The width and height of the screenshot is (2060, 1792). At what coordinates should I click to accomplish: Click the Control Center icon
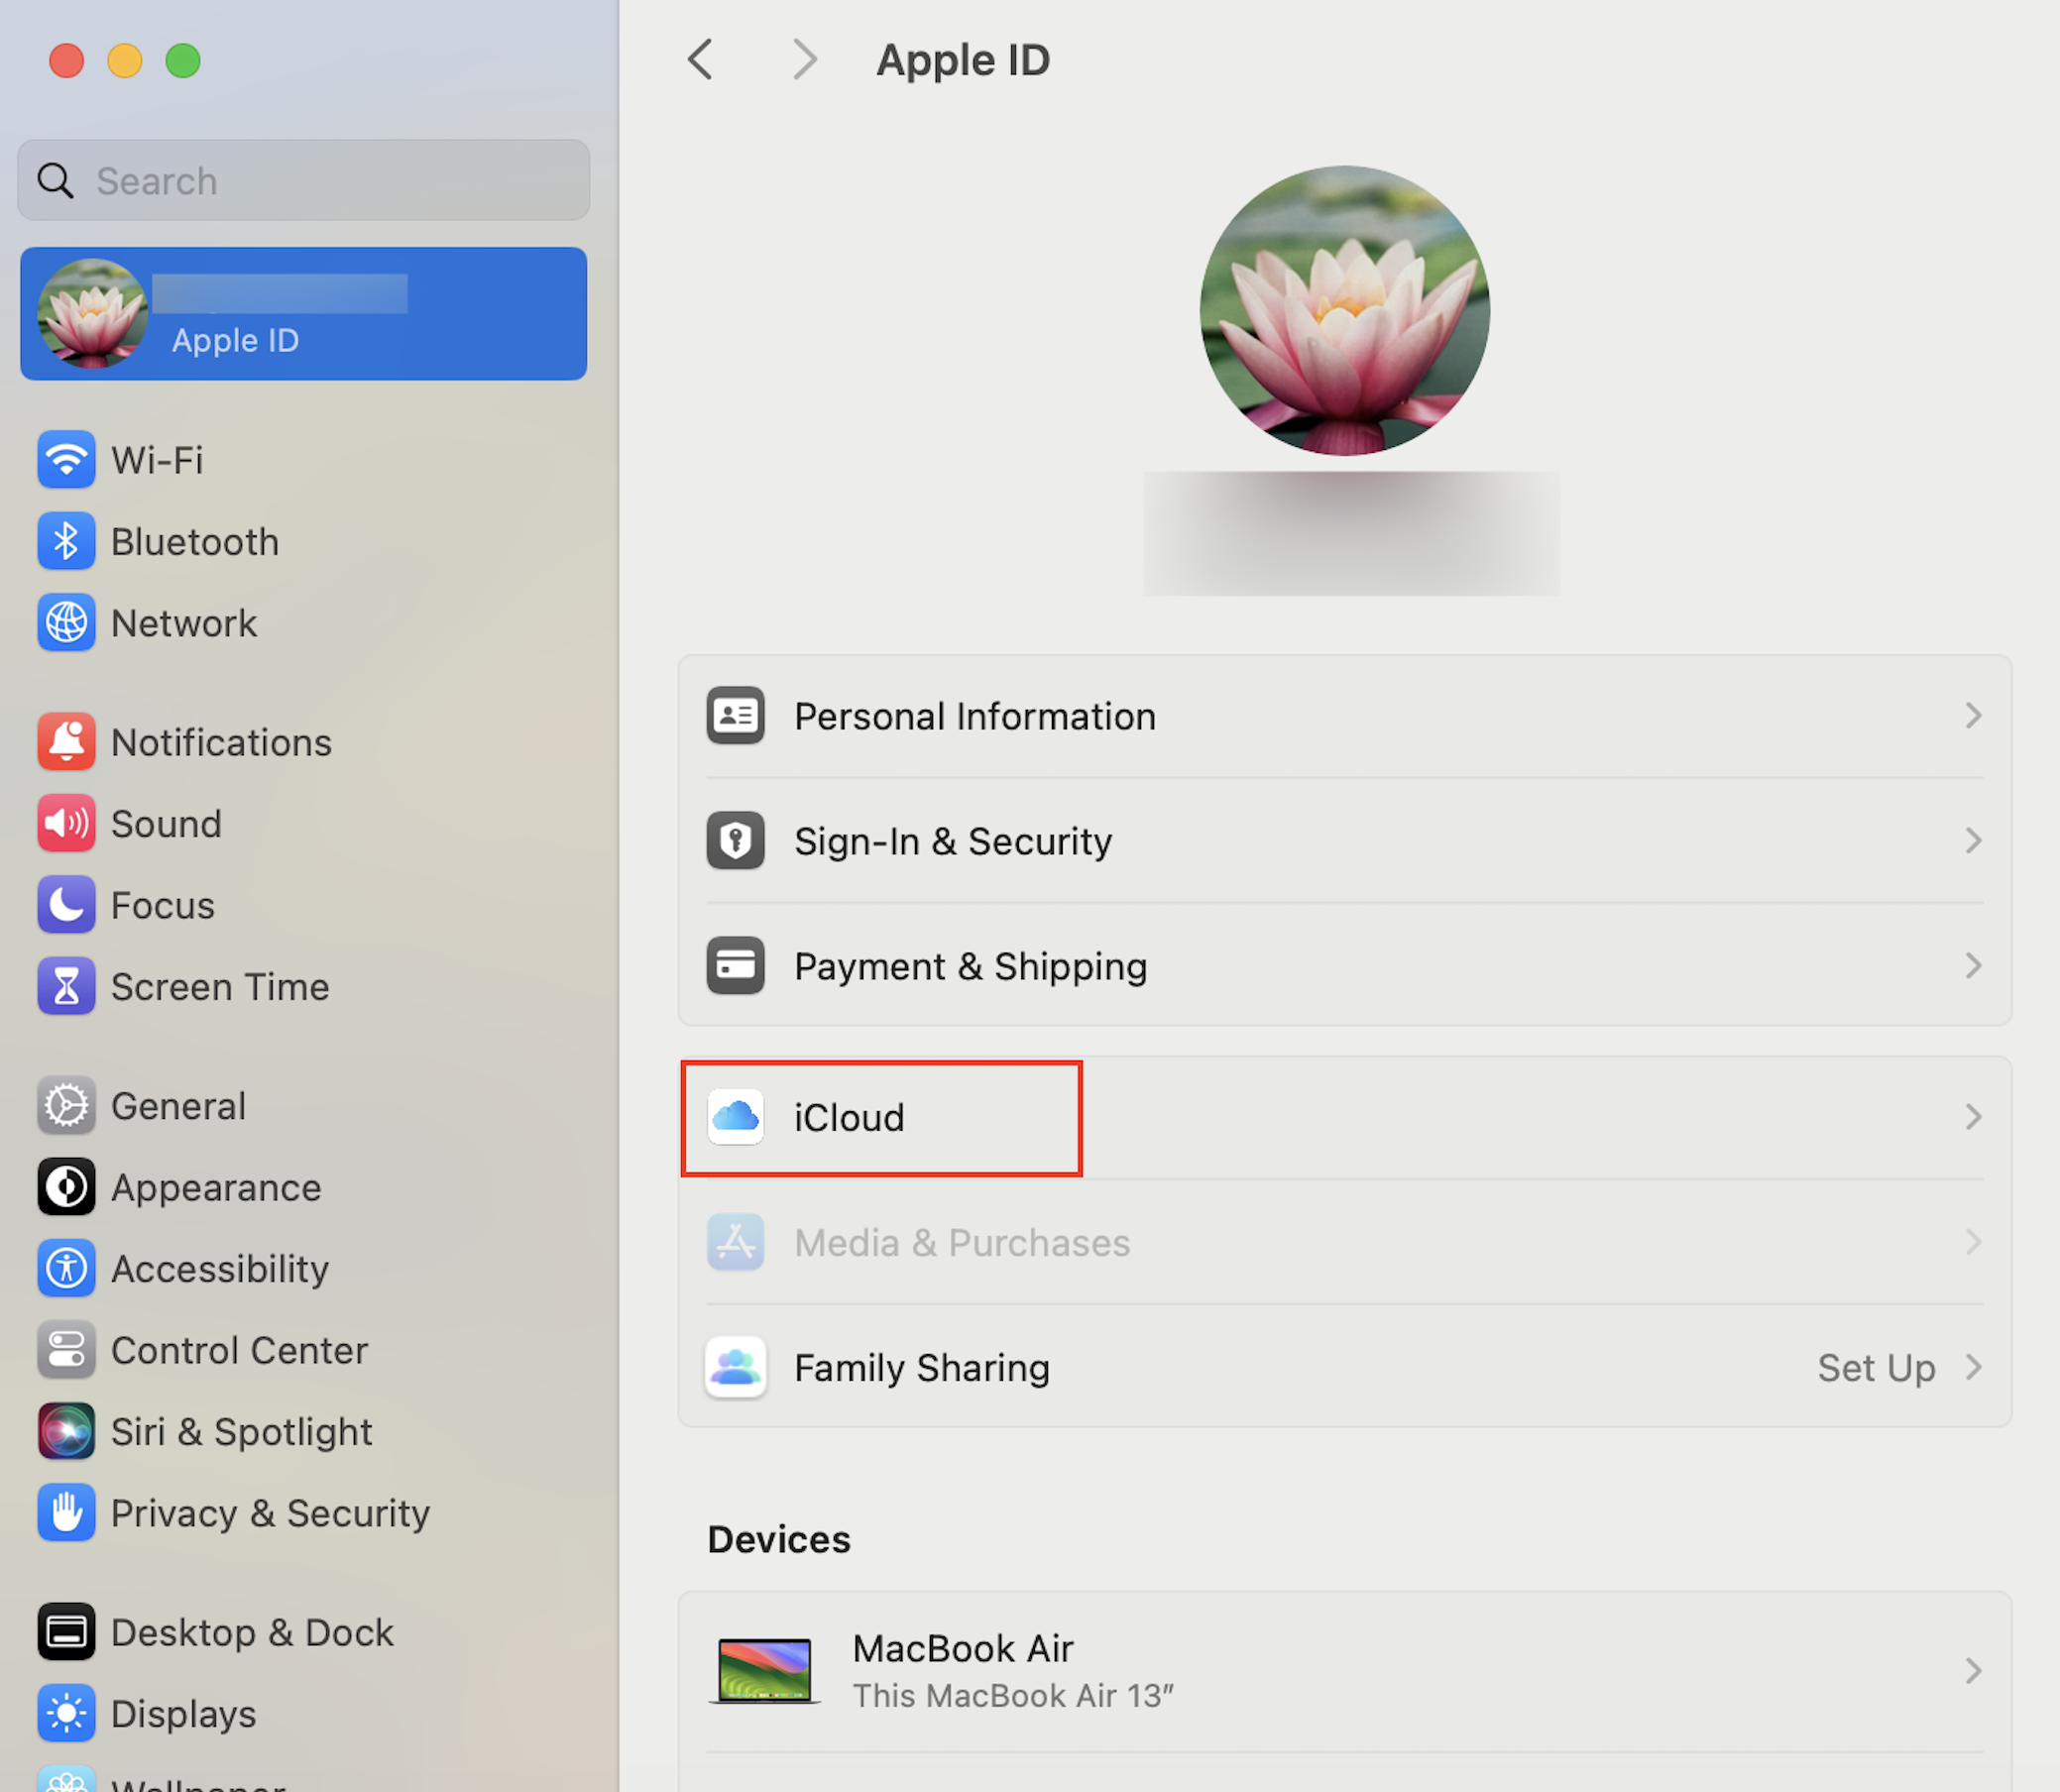pyautogui.click(x=66, y=1350)
